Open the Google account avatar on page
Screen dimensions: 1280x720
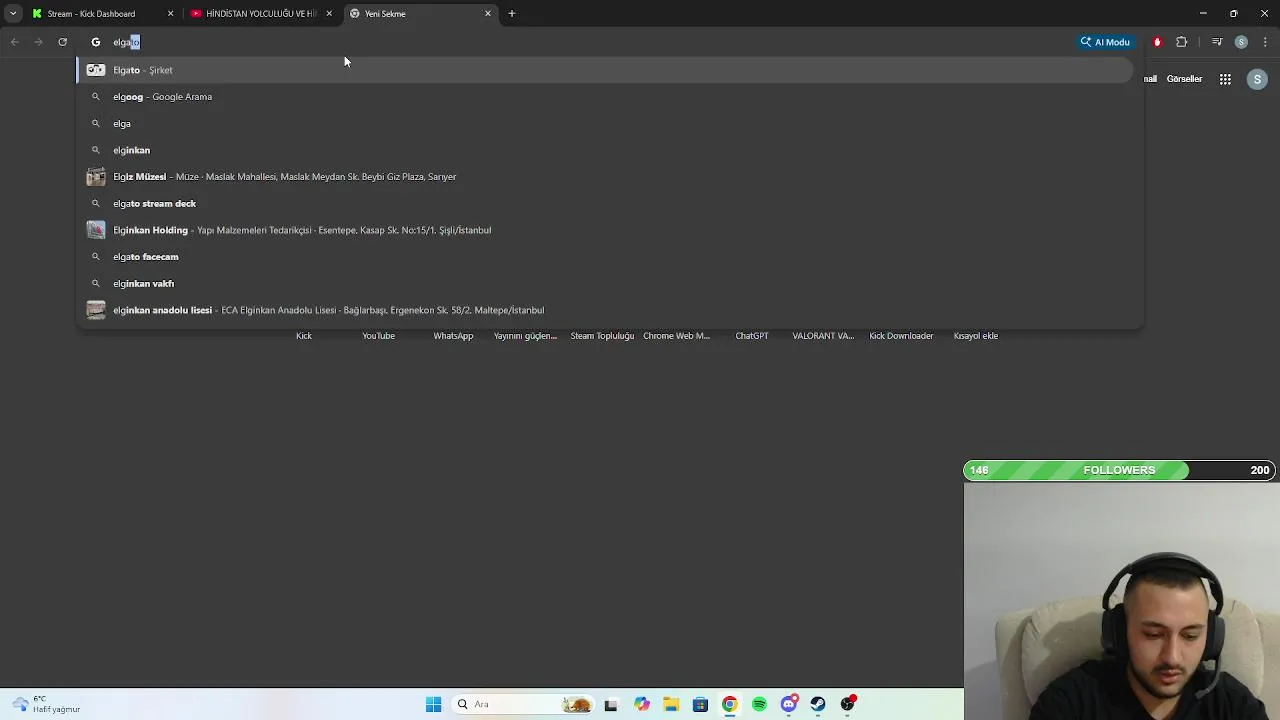click(x=1257, y=79)
